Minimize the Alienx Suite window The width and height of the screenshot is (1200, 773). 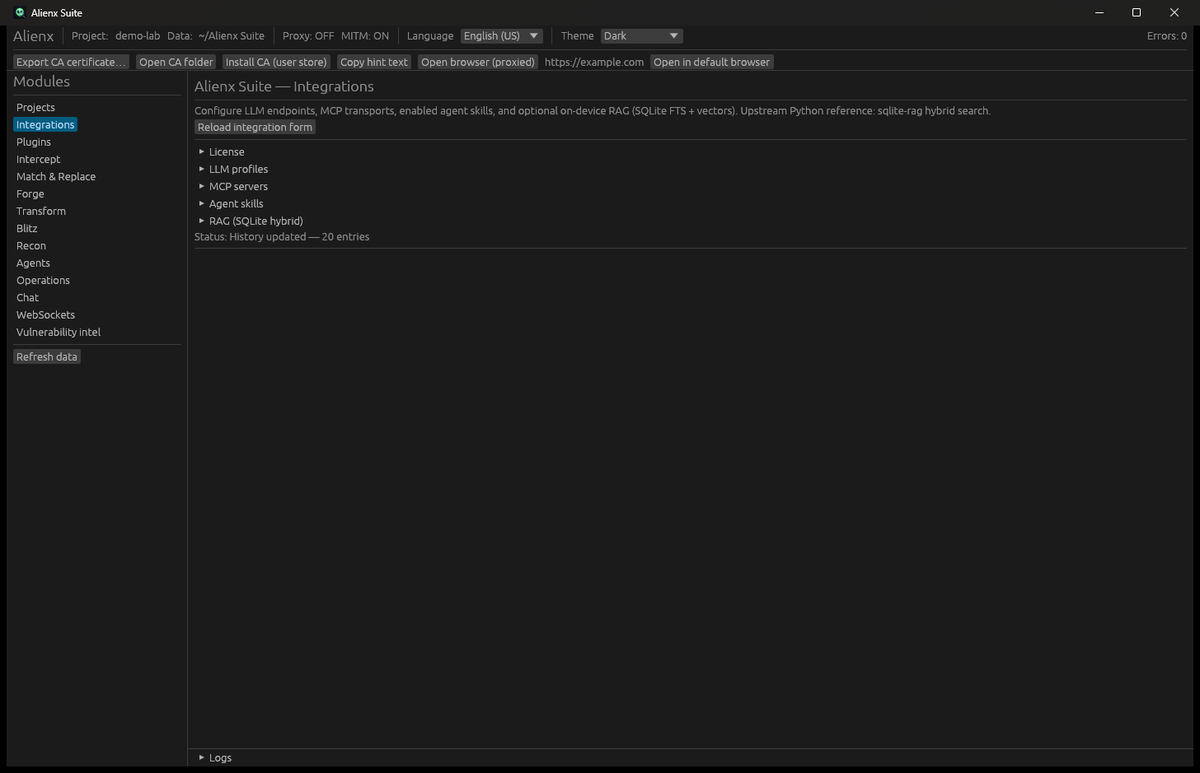pos(1099,13)
